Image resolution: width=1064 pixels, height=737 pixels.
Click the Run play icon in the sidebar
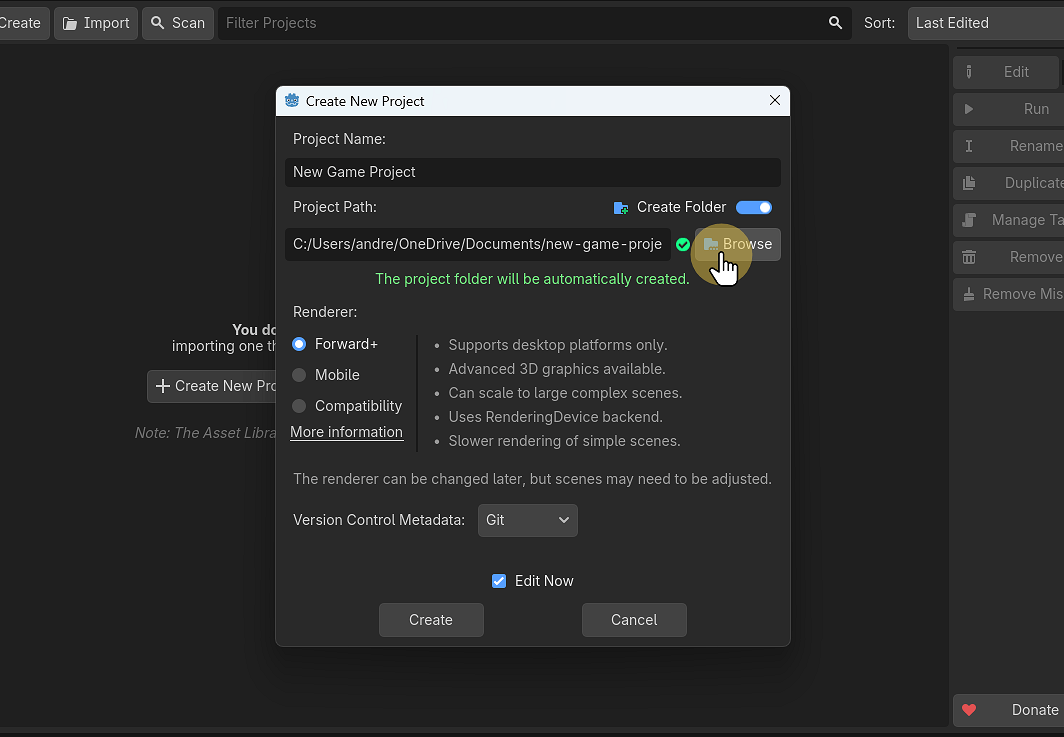tap(970, 109)
